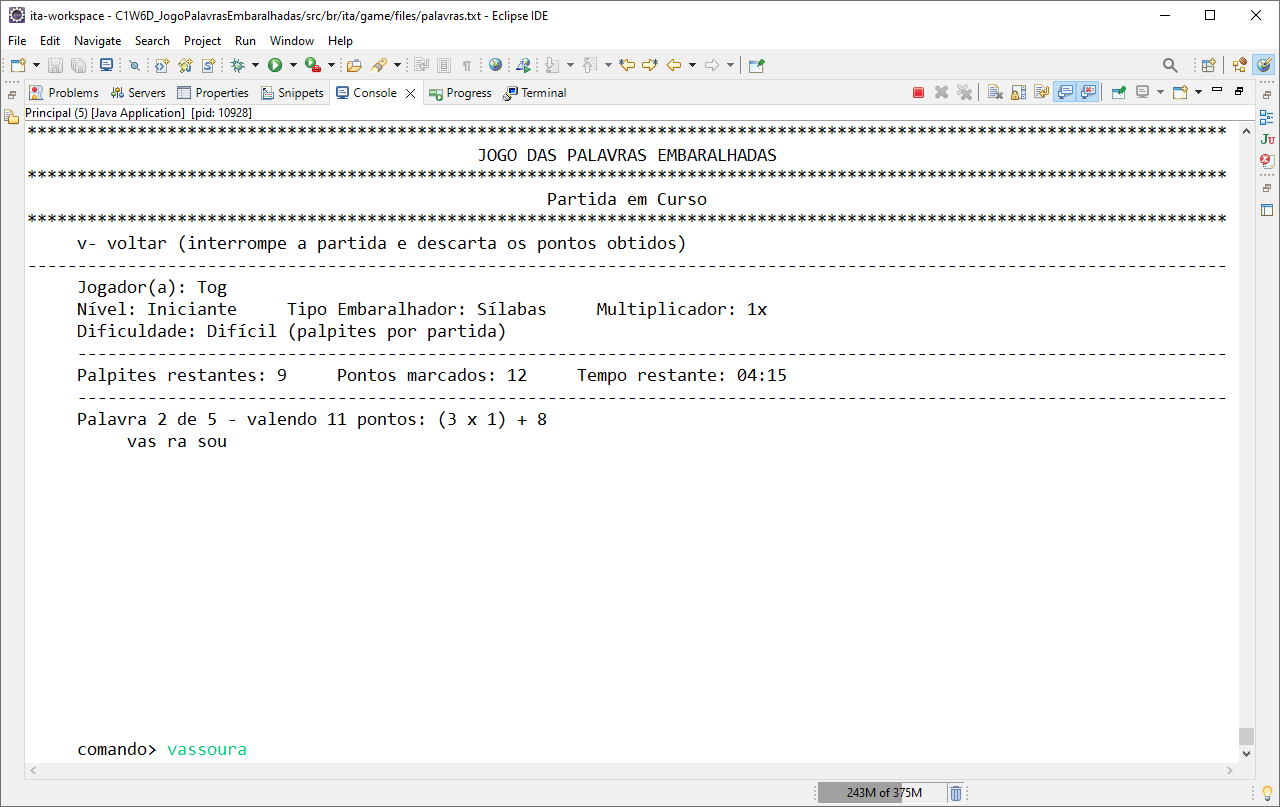Expand the Debug launch dropdown arrow
The width and height of the screenshot is (1280, 807).
tap(255, 65)
